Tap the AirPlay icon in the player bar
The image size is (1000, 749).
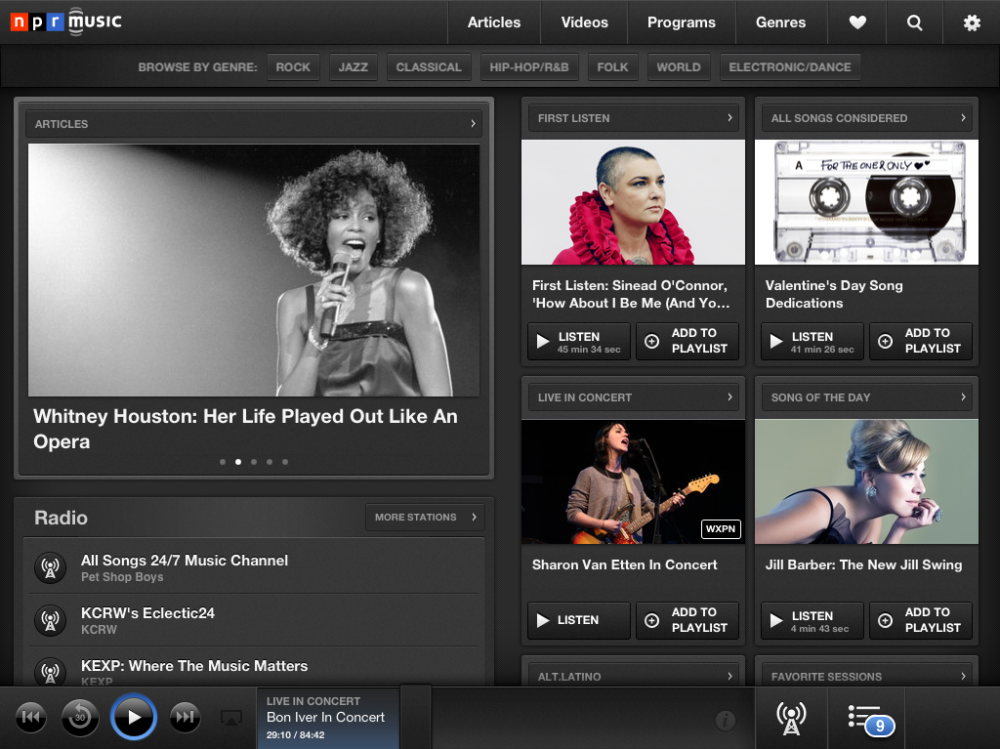(x=231, y=718)
